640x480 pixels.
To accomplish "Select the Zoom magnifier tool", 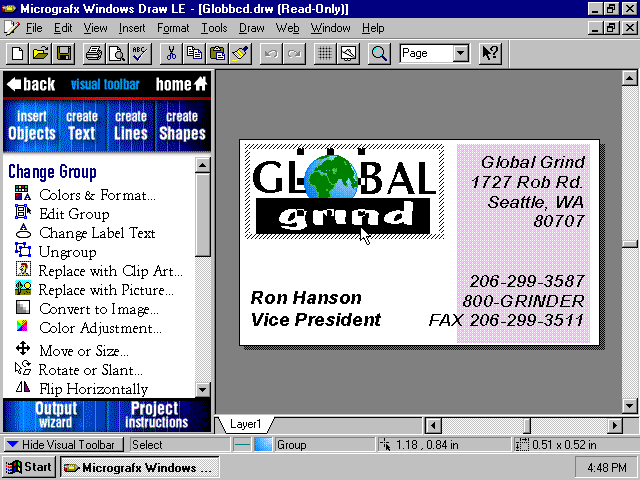I will click(379, 53).
